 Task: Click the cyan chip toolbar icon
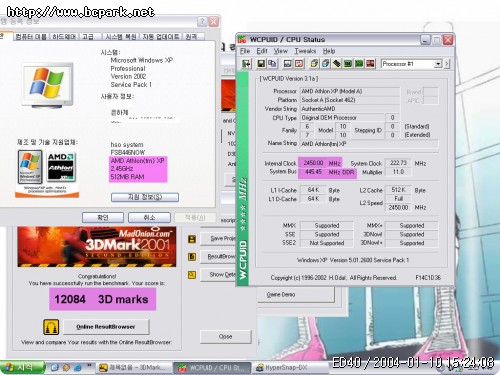[x=325, y=63]
